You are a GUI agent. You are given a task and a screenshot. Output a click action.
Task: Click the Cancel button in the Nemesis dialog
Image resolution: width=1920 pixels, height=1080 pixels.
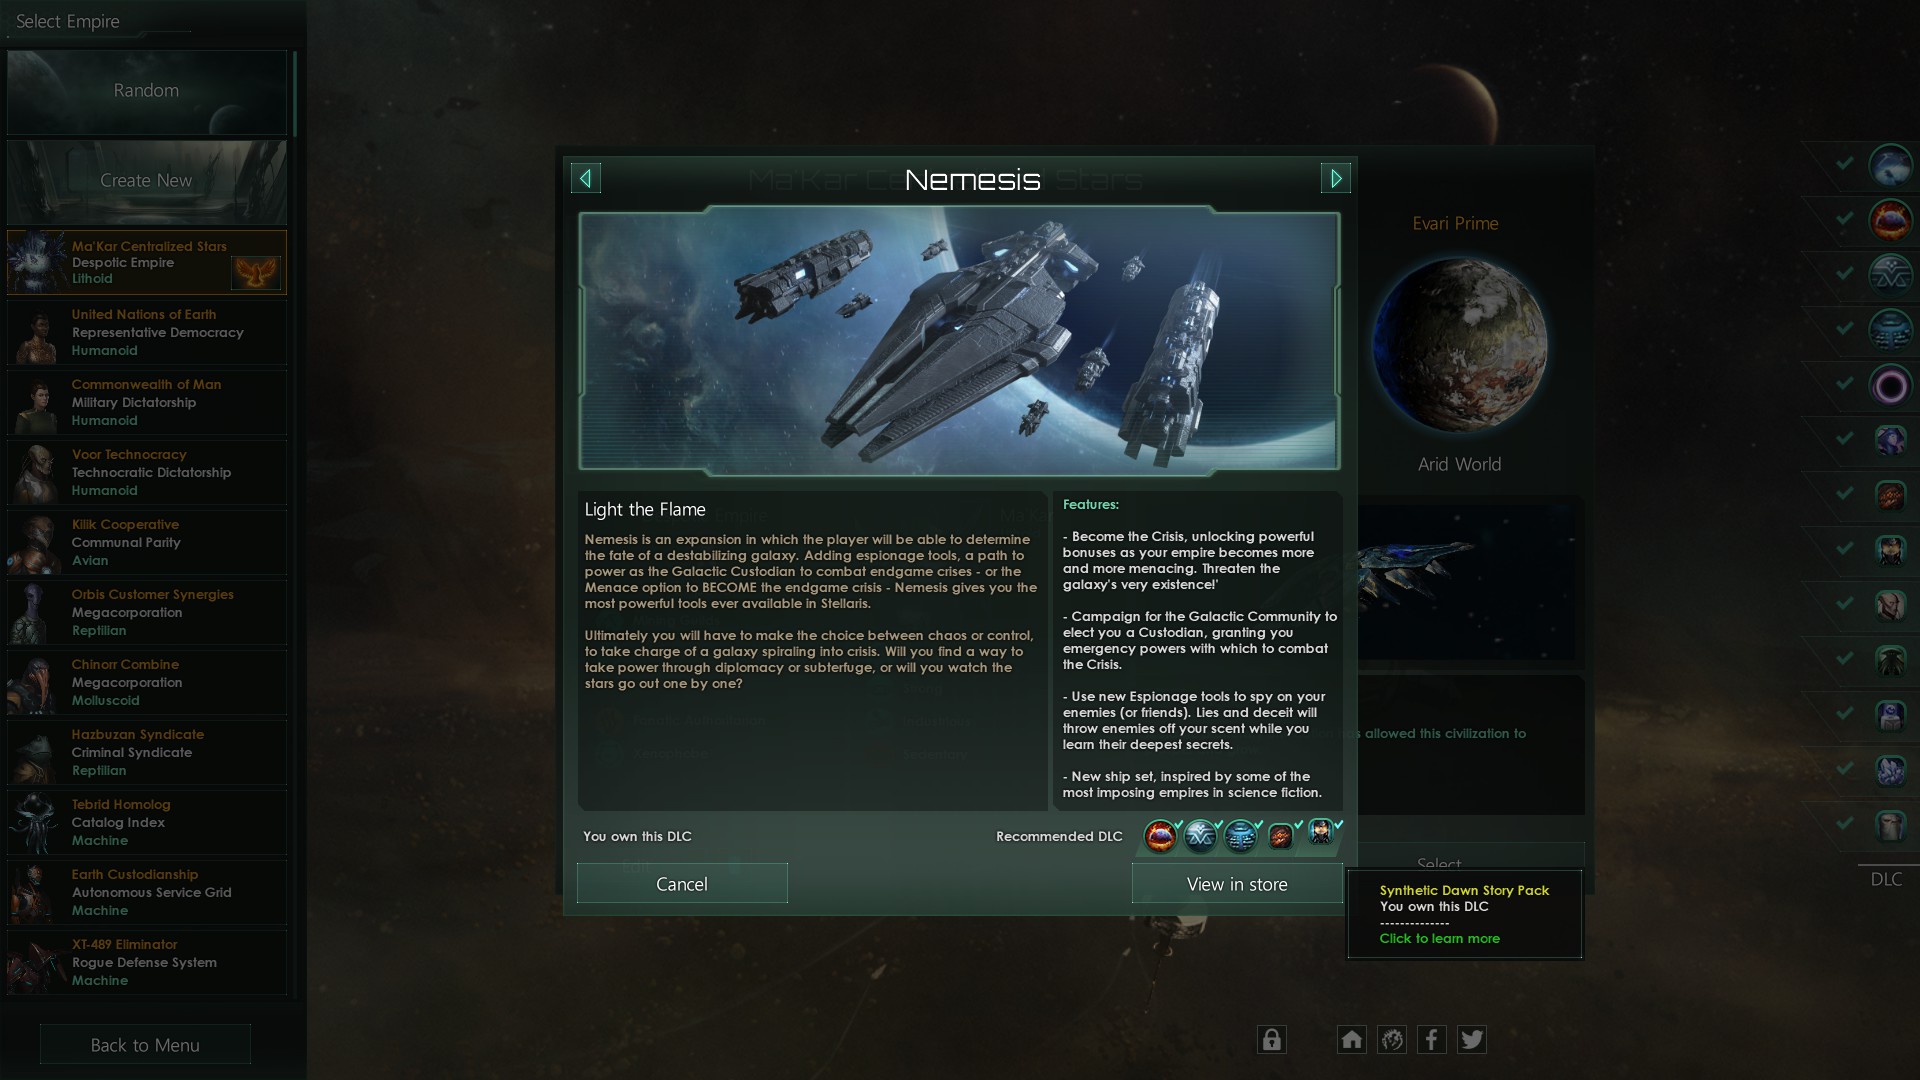pyautogui.click(x=682, y=884)
